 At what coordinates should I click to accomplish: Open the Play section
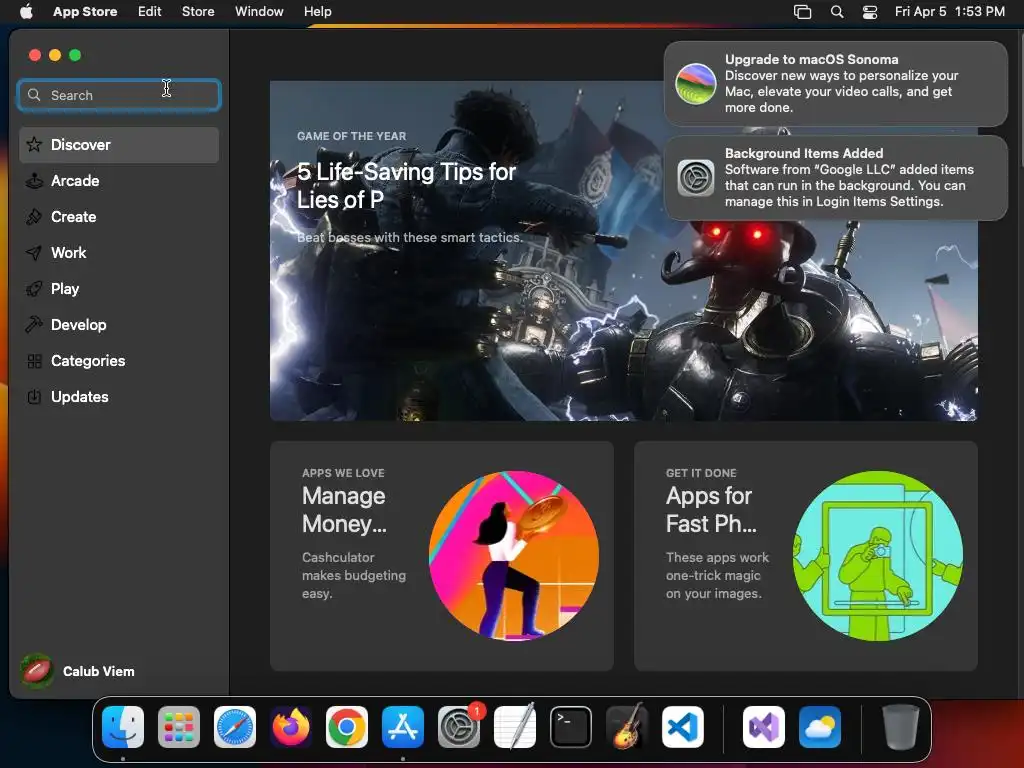[x=119, y=289]
